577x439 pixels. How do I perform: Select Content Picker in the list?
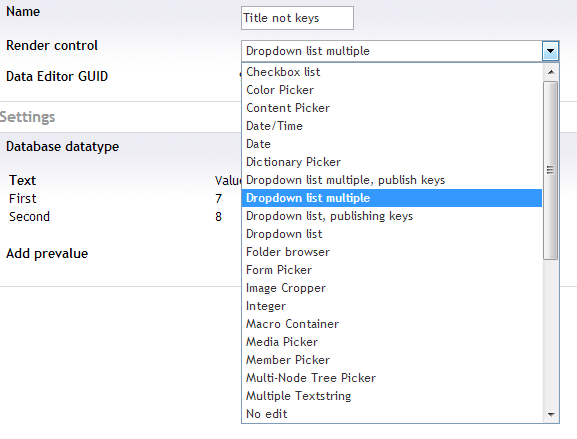[392, 108]
